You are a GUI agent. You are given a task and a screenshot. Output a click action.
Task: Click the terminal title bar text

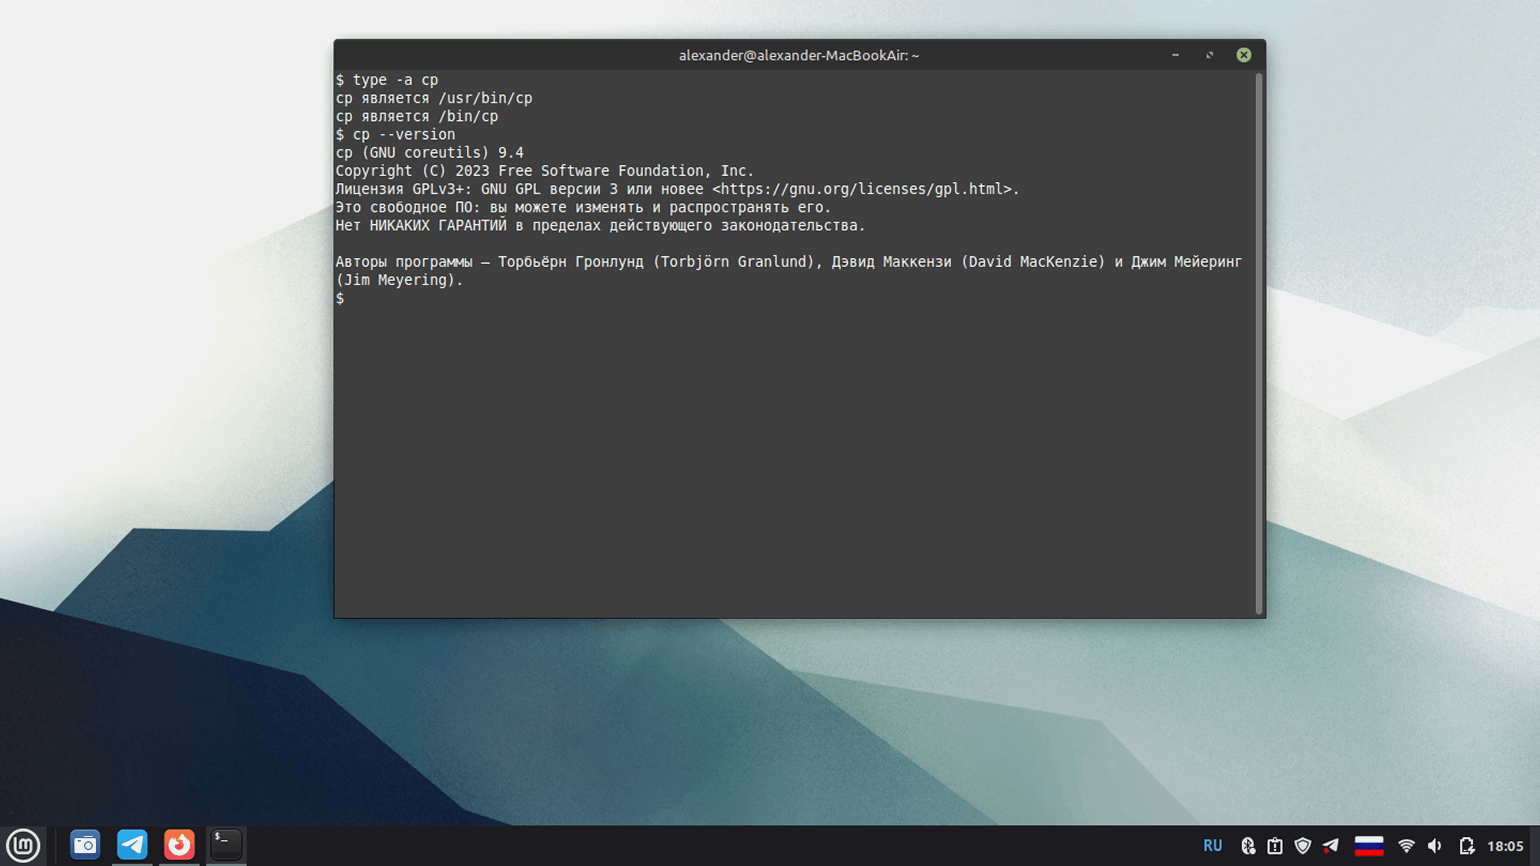click(x=798, y=55)
